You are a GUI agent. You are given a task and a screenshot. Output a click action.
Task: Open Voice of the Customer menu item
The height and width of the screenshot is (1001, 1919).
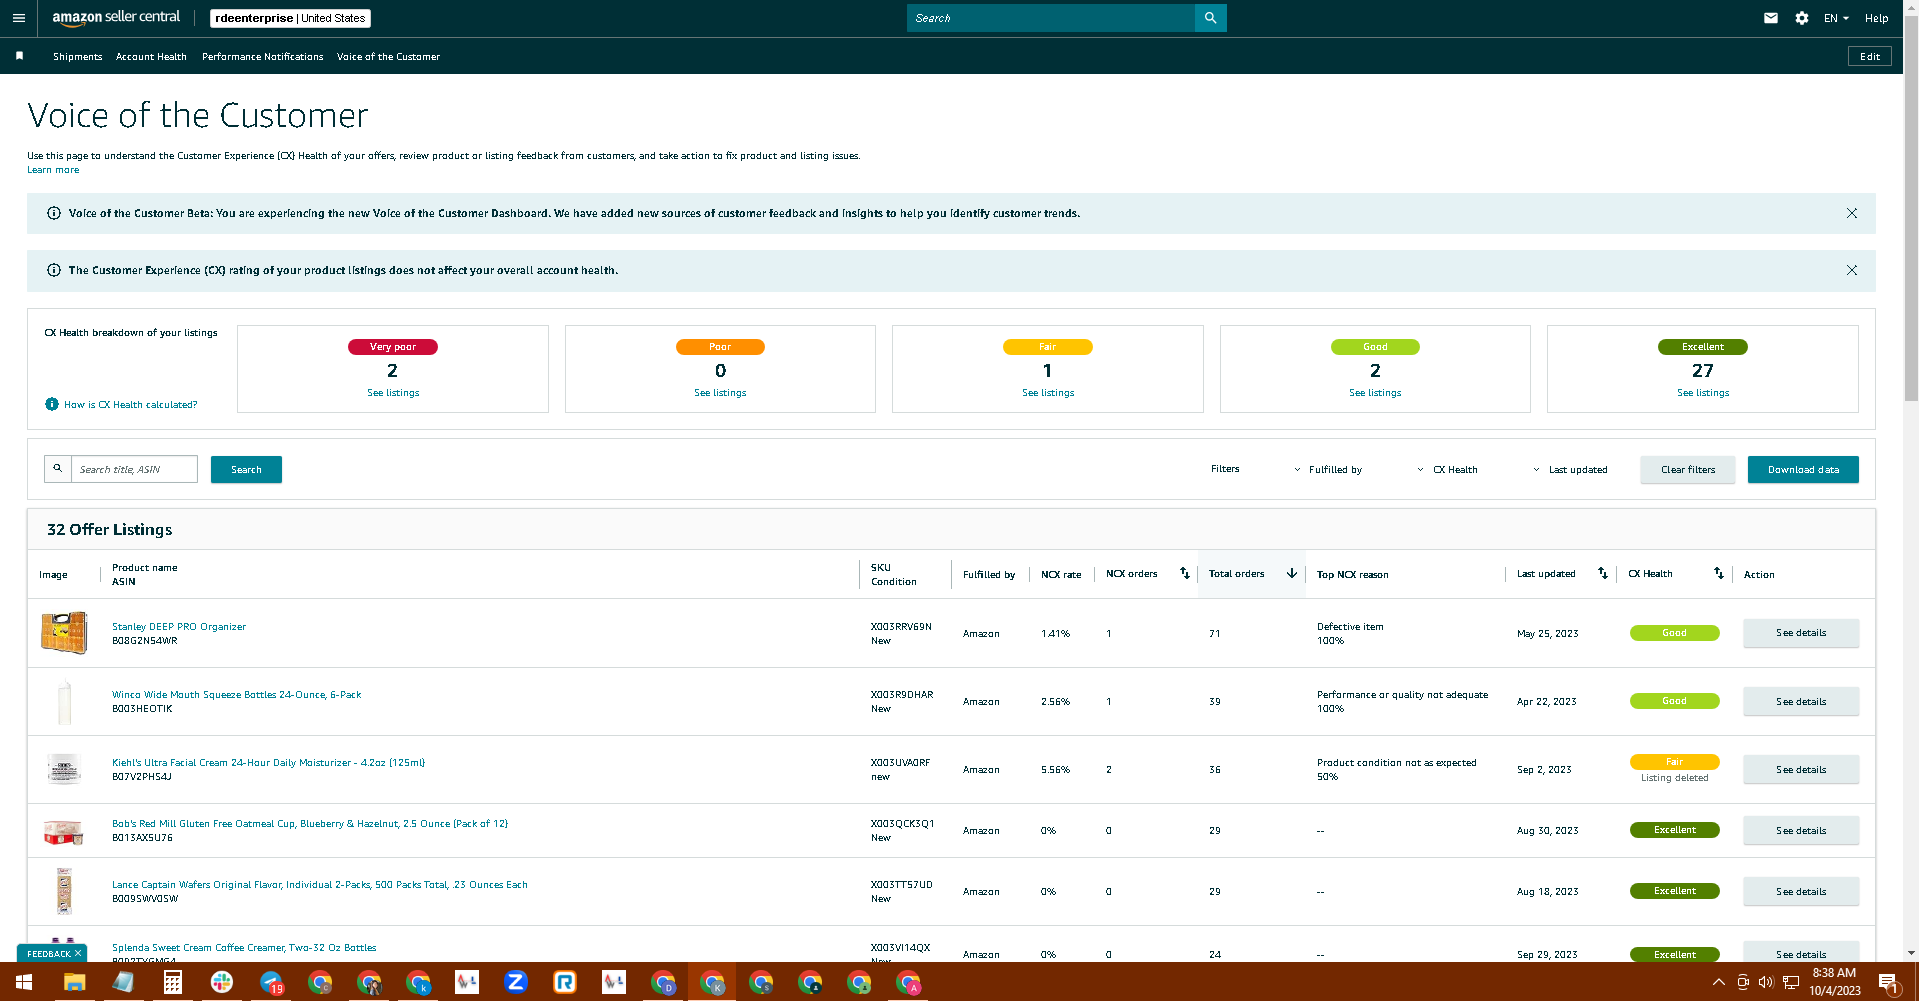point(388,56)
